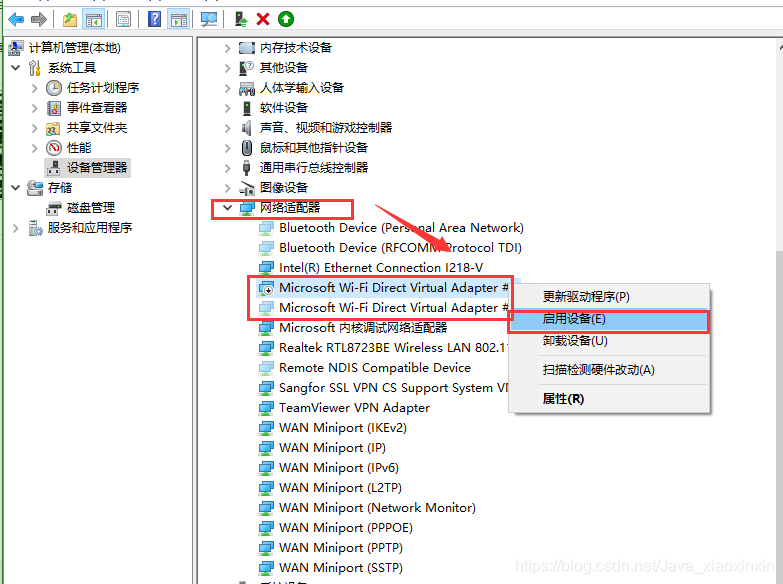Image resolution: width=783 pixels, height=584 pixels.
Task: Select WAN Miniport (IKEv2)
Action: point(343,428)
